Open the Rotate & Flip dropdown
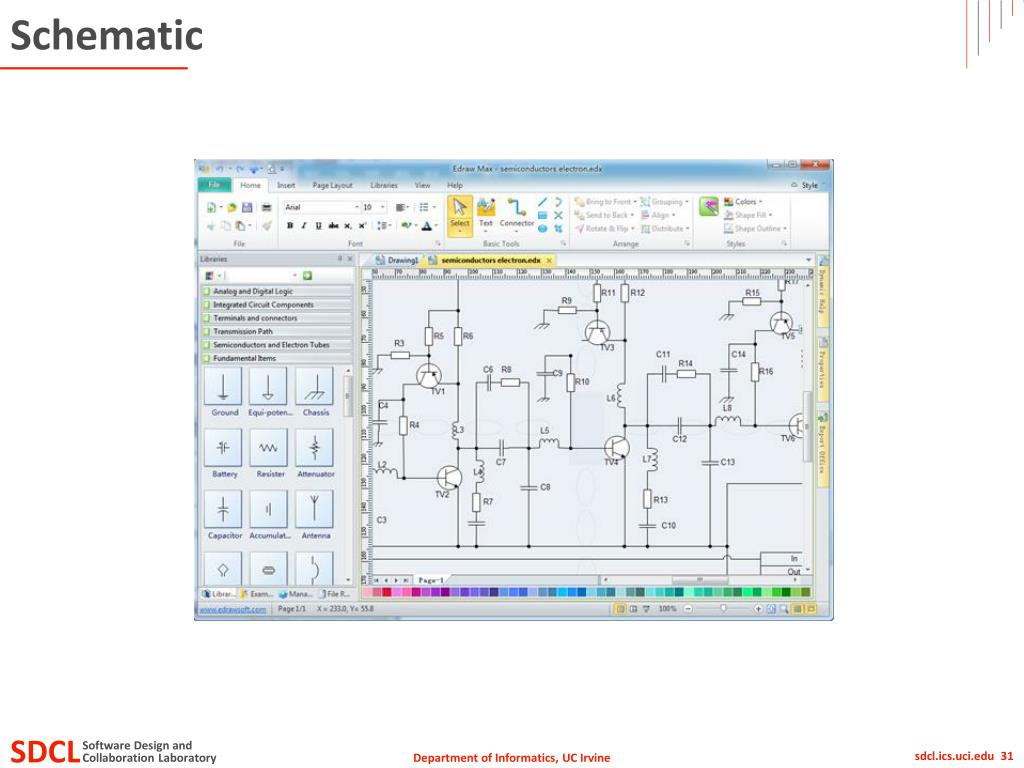Viewport: 1024px width, 768px height. [605, 229]
